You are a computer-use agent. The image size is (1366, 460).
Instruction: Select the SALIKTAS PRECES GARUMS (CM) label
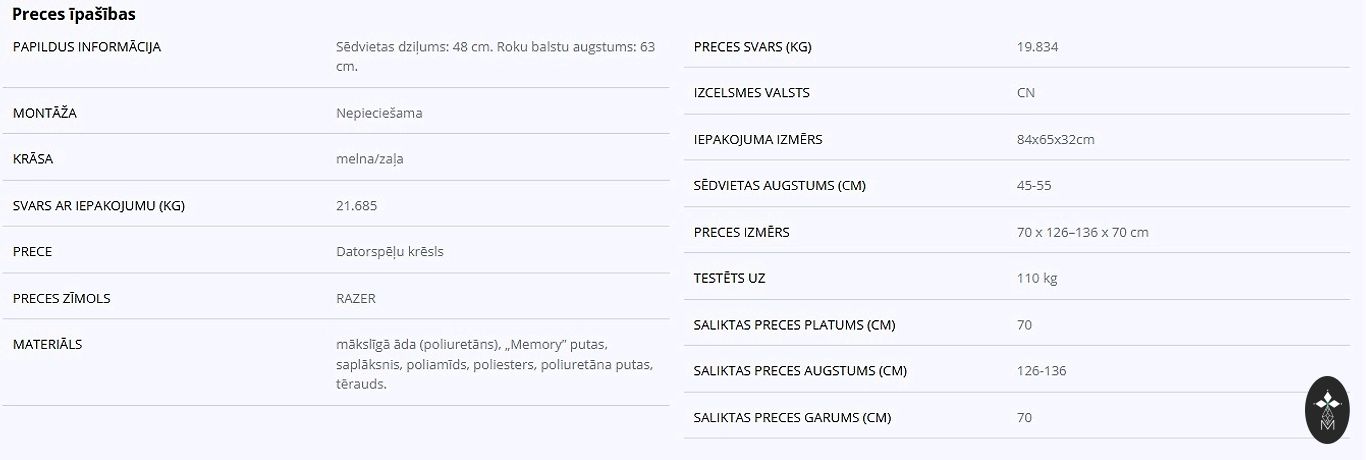click(x=793, y=417)
